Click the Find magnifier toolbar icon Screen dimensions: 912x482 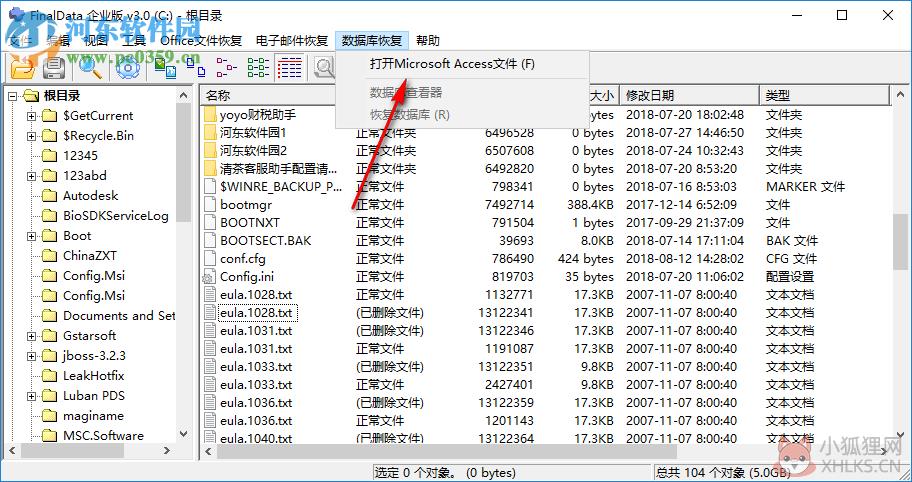90,67
